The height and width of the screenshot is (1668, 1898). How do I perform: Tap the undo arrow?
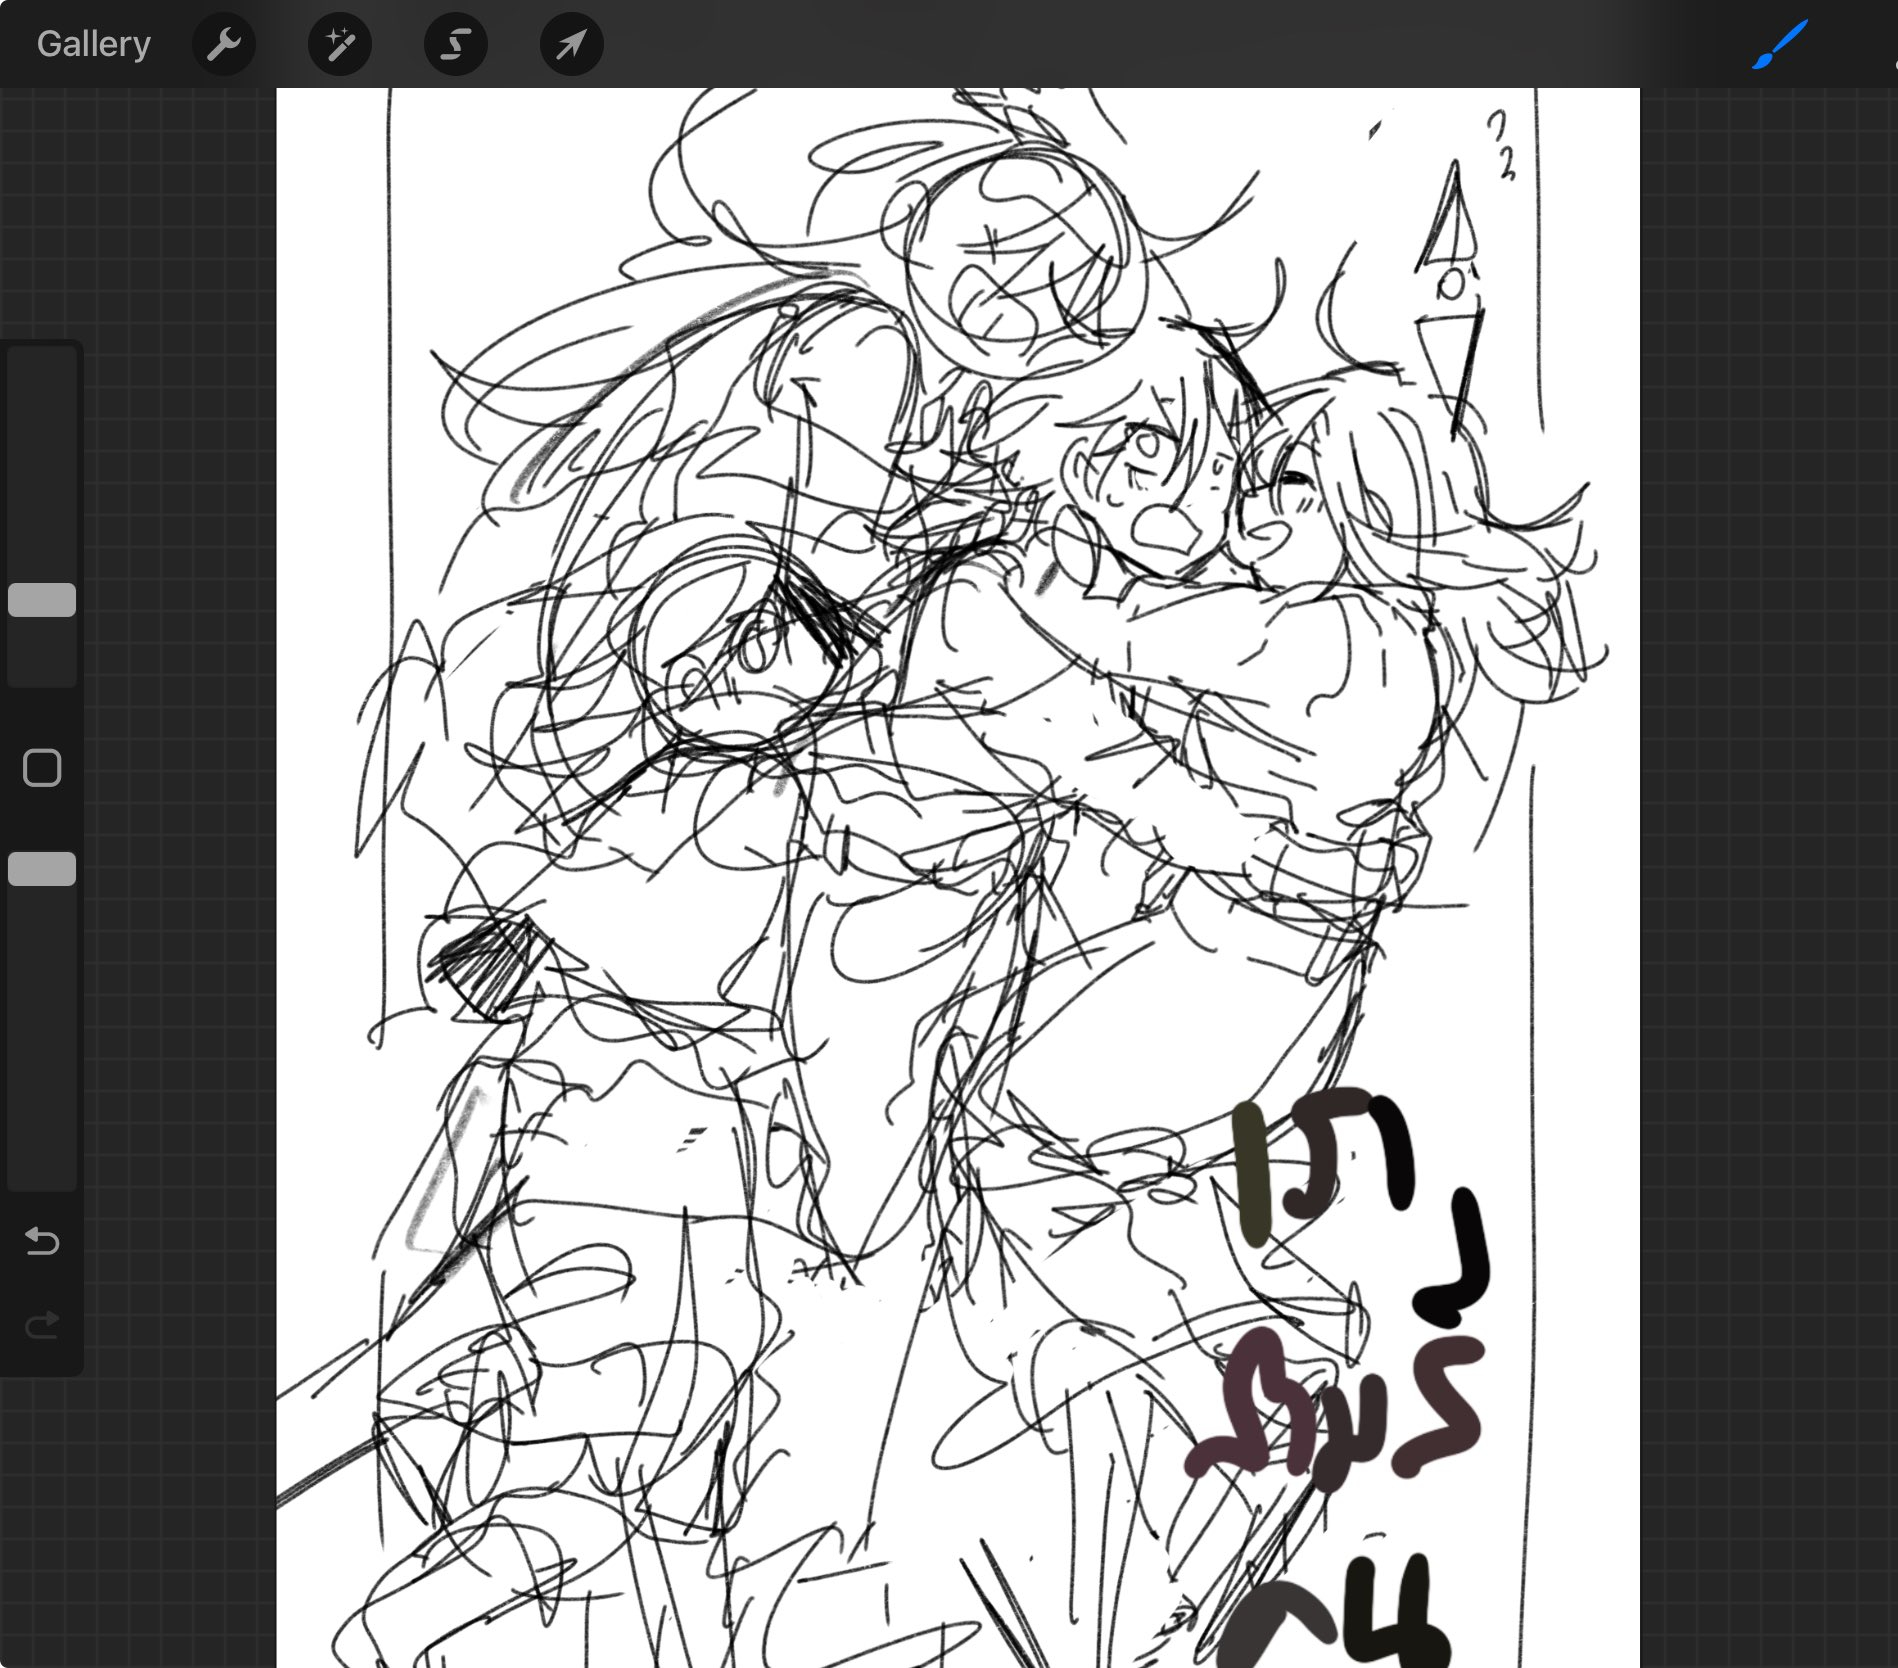click(x=42, y=1241)
